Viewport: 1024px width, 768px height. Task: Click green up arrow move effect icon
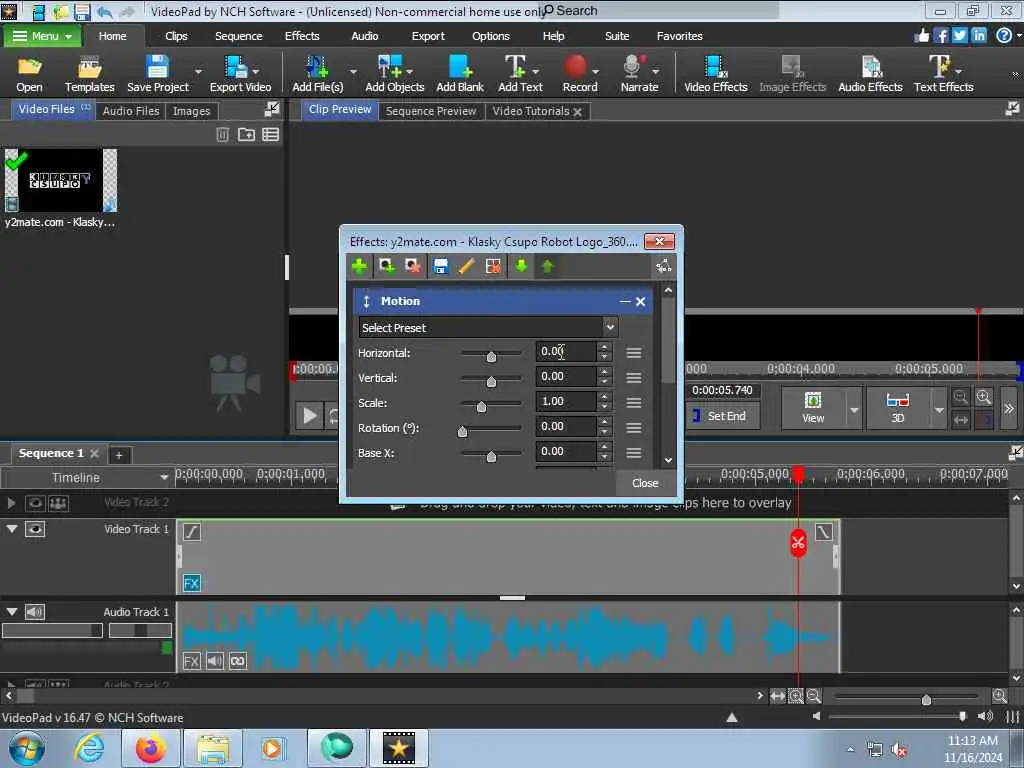(x=547, y=266)
